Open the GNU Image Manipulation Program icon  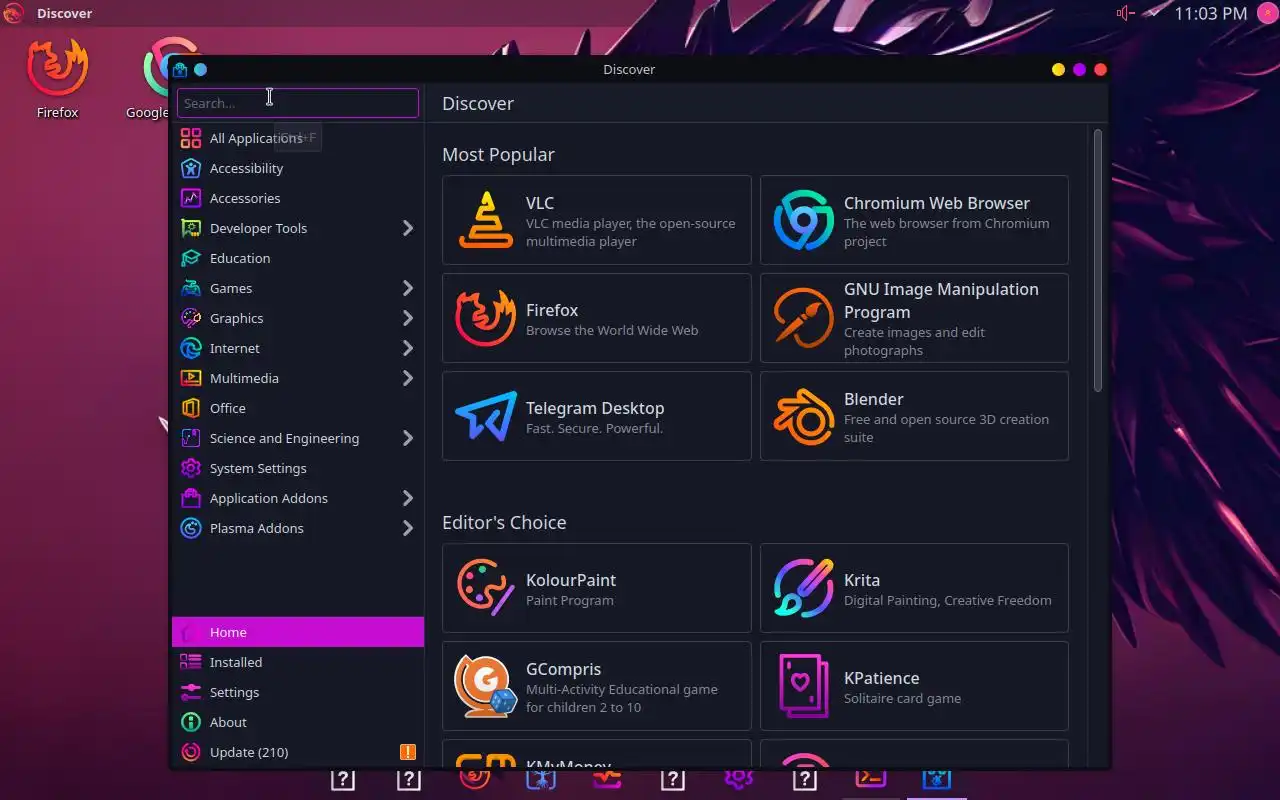pyautogui.click(x=803, y=318)
